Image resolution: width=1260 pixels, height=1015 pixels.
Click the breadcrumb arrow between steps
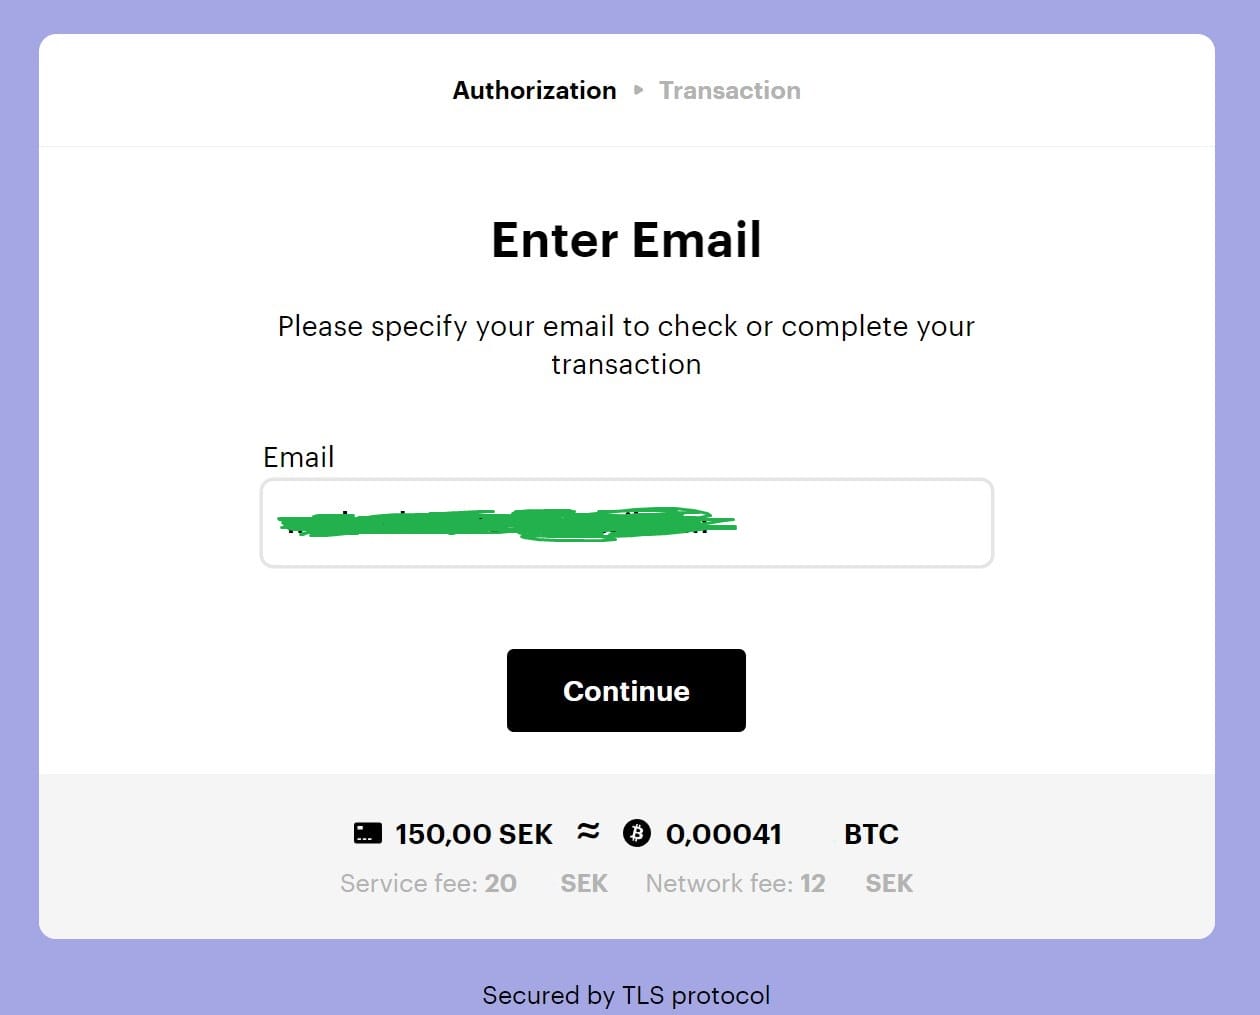(x=638, y=90)
